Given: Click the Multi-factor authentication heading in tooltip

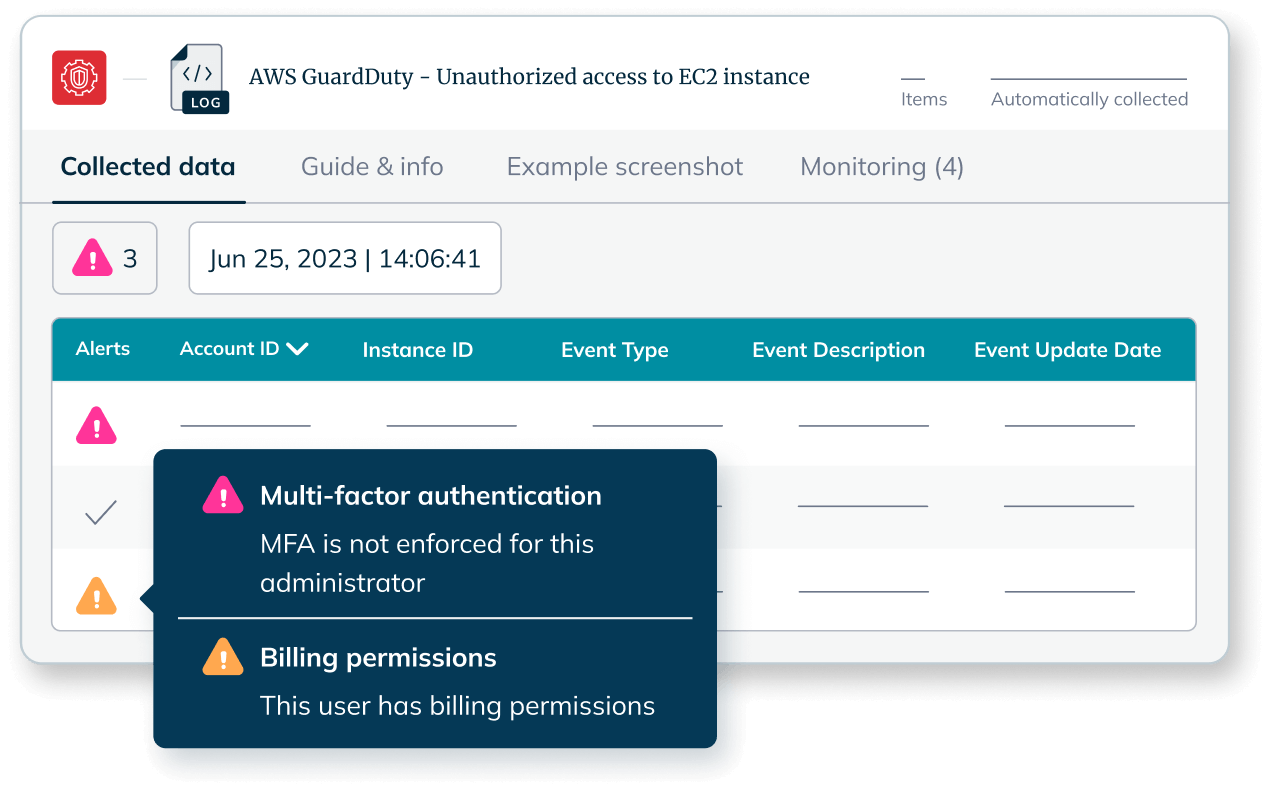Looking at the screenshot, I should pos(431,496).
